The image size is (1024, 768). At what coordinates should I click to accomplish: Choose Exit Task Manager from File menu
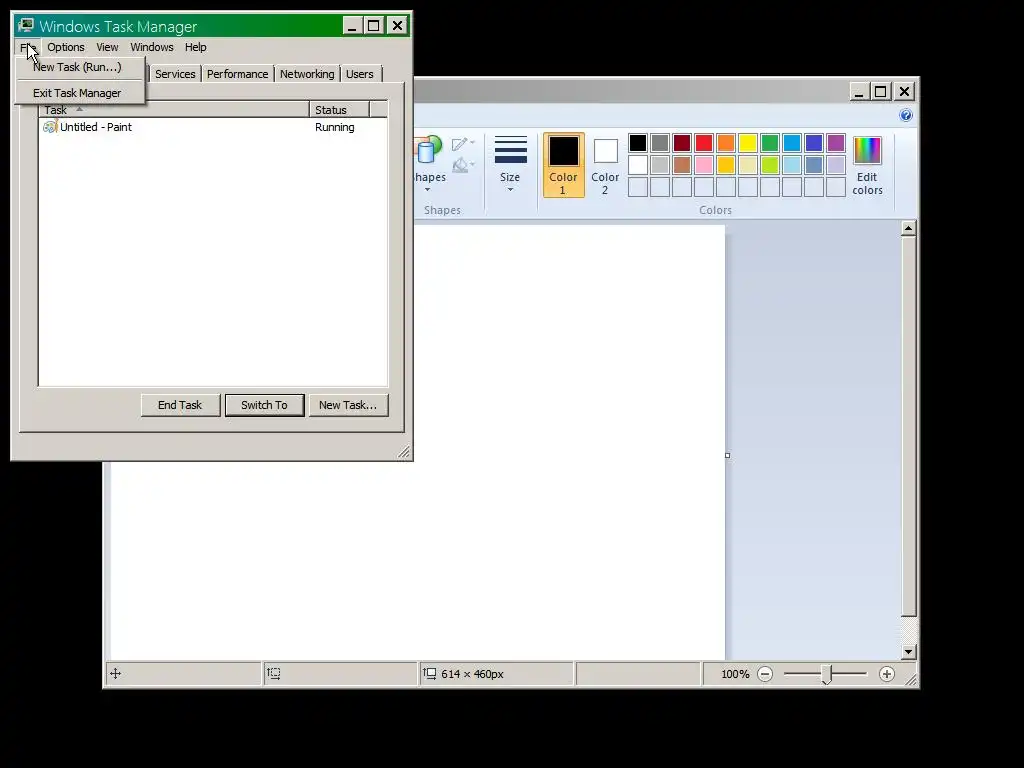tap(79, 93)
